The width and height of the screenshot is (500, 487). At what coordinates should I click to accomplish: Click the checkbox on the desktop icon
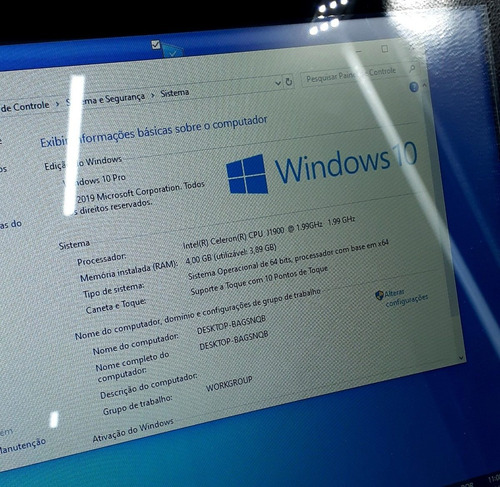(x=156, y=45)
